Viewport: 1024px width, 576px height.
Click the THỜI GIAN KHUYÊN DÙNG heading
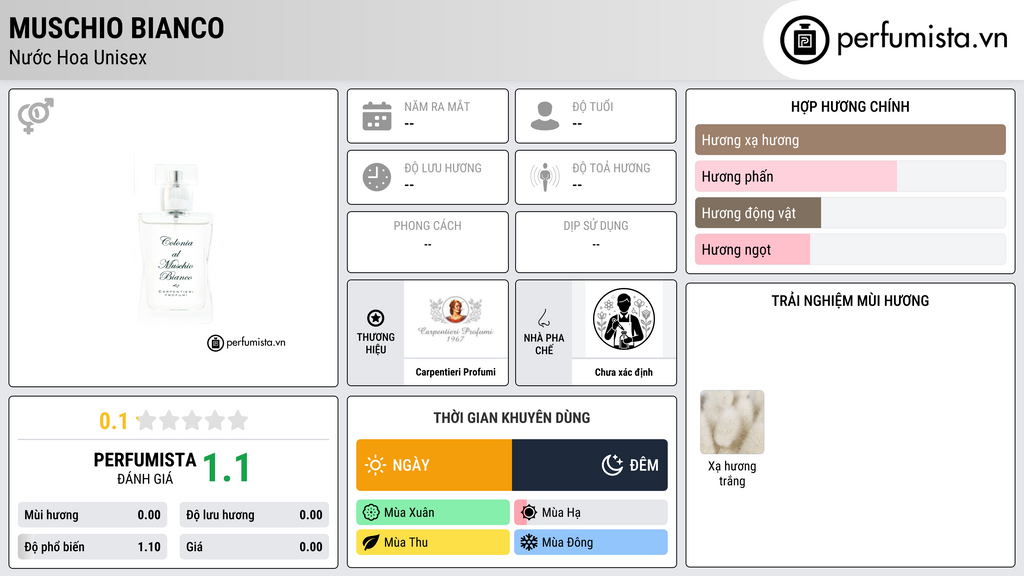pyautogui.click(x=512, y=418)
